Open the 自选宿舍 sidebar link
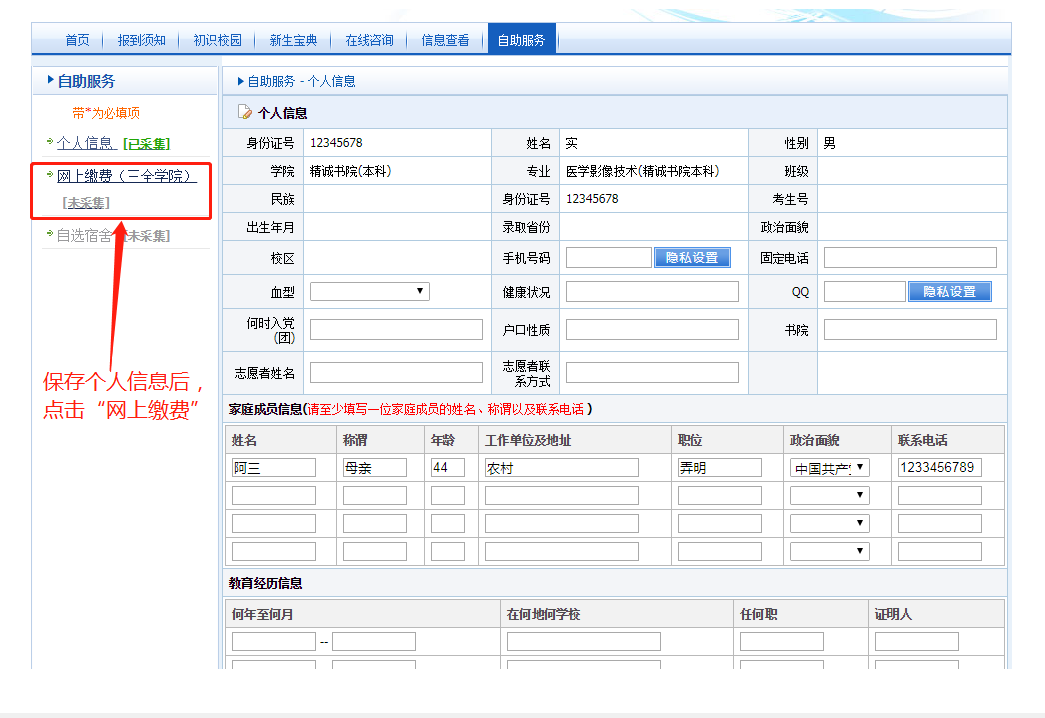 (x=84, y=236)
